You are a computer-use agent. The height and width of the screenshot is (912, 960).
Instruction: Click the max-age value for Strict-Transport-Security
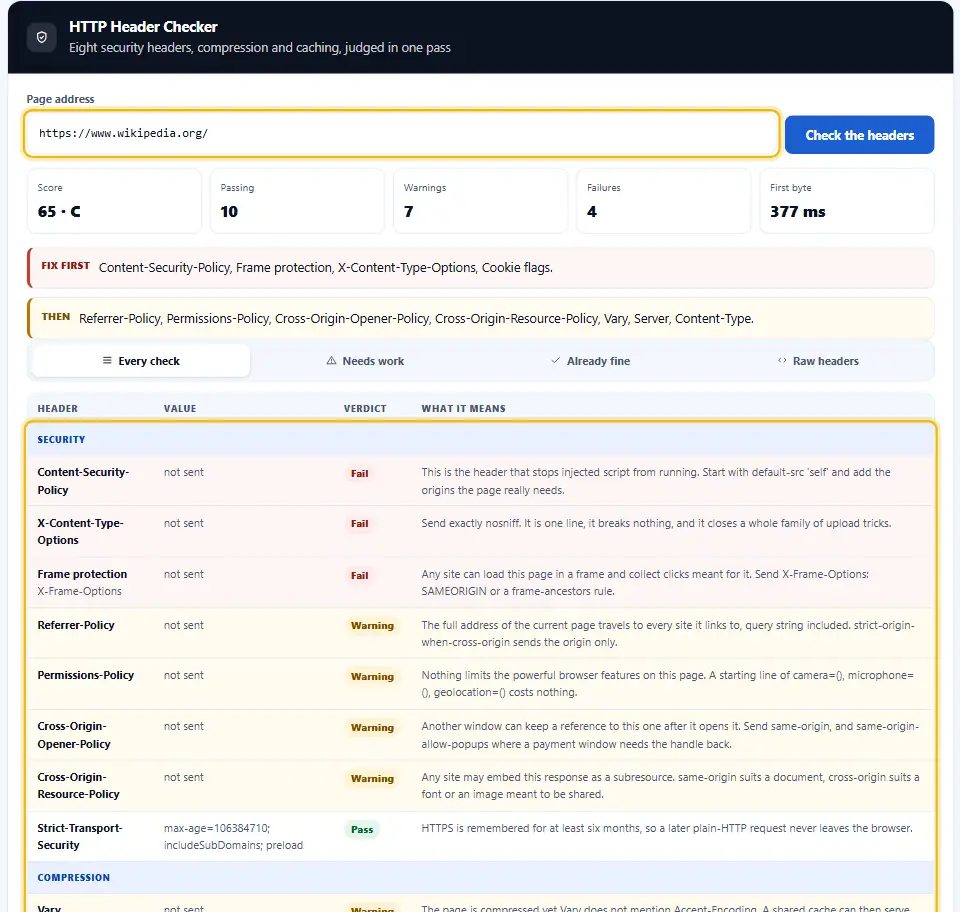233,836
